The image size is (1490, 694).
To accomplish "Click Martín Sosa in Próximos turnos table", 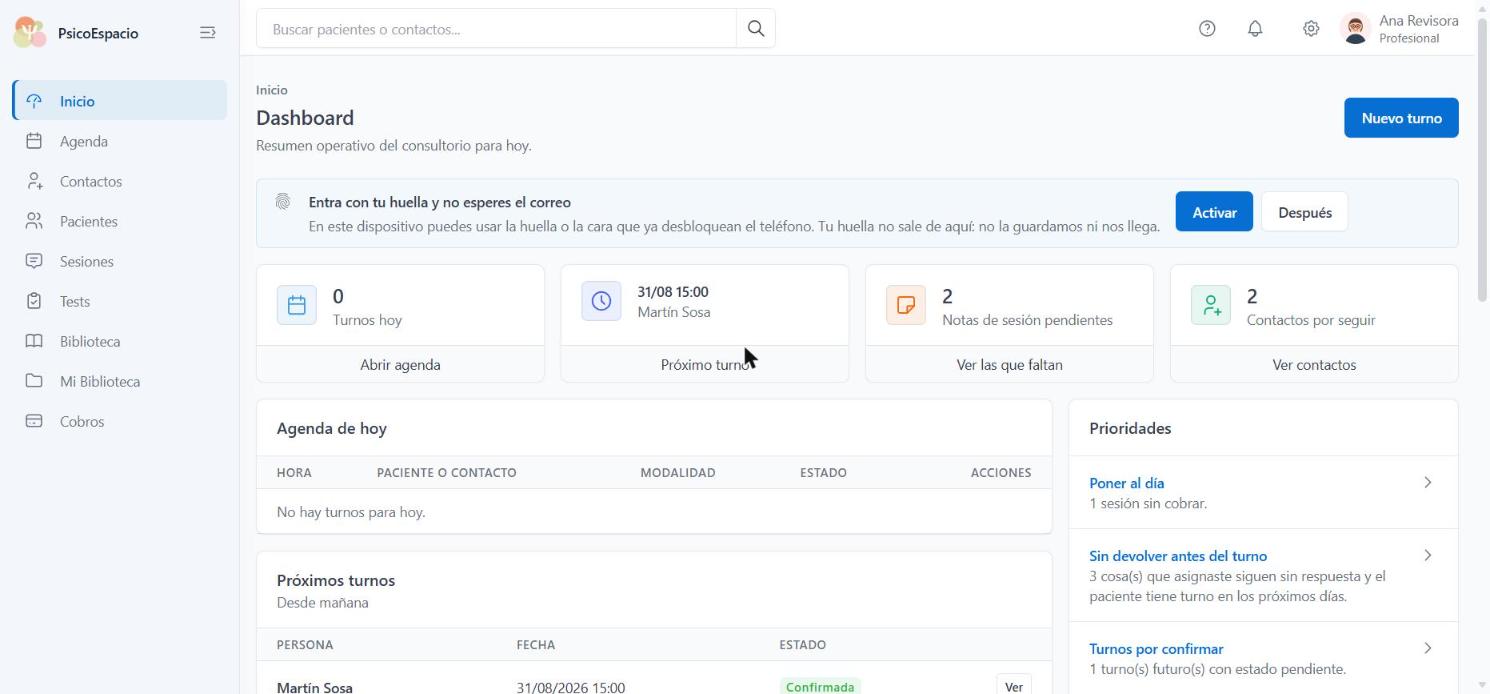I will 314,687.
